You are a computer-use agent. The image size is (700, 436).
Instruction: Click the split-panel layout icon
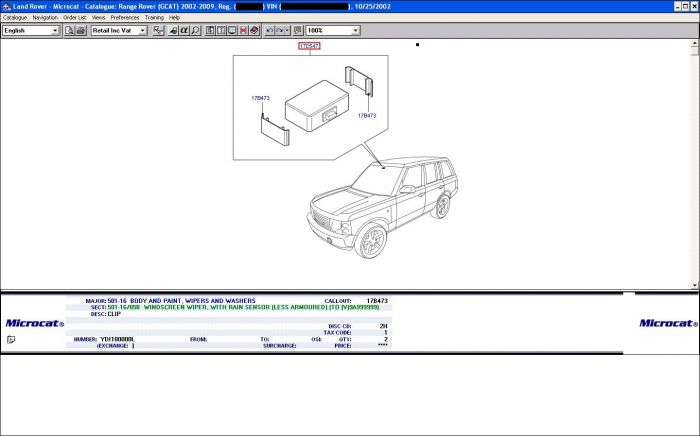pyautogui.click(x=210, y=30)
